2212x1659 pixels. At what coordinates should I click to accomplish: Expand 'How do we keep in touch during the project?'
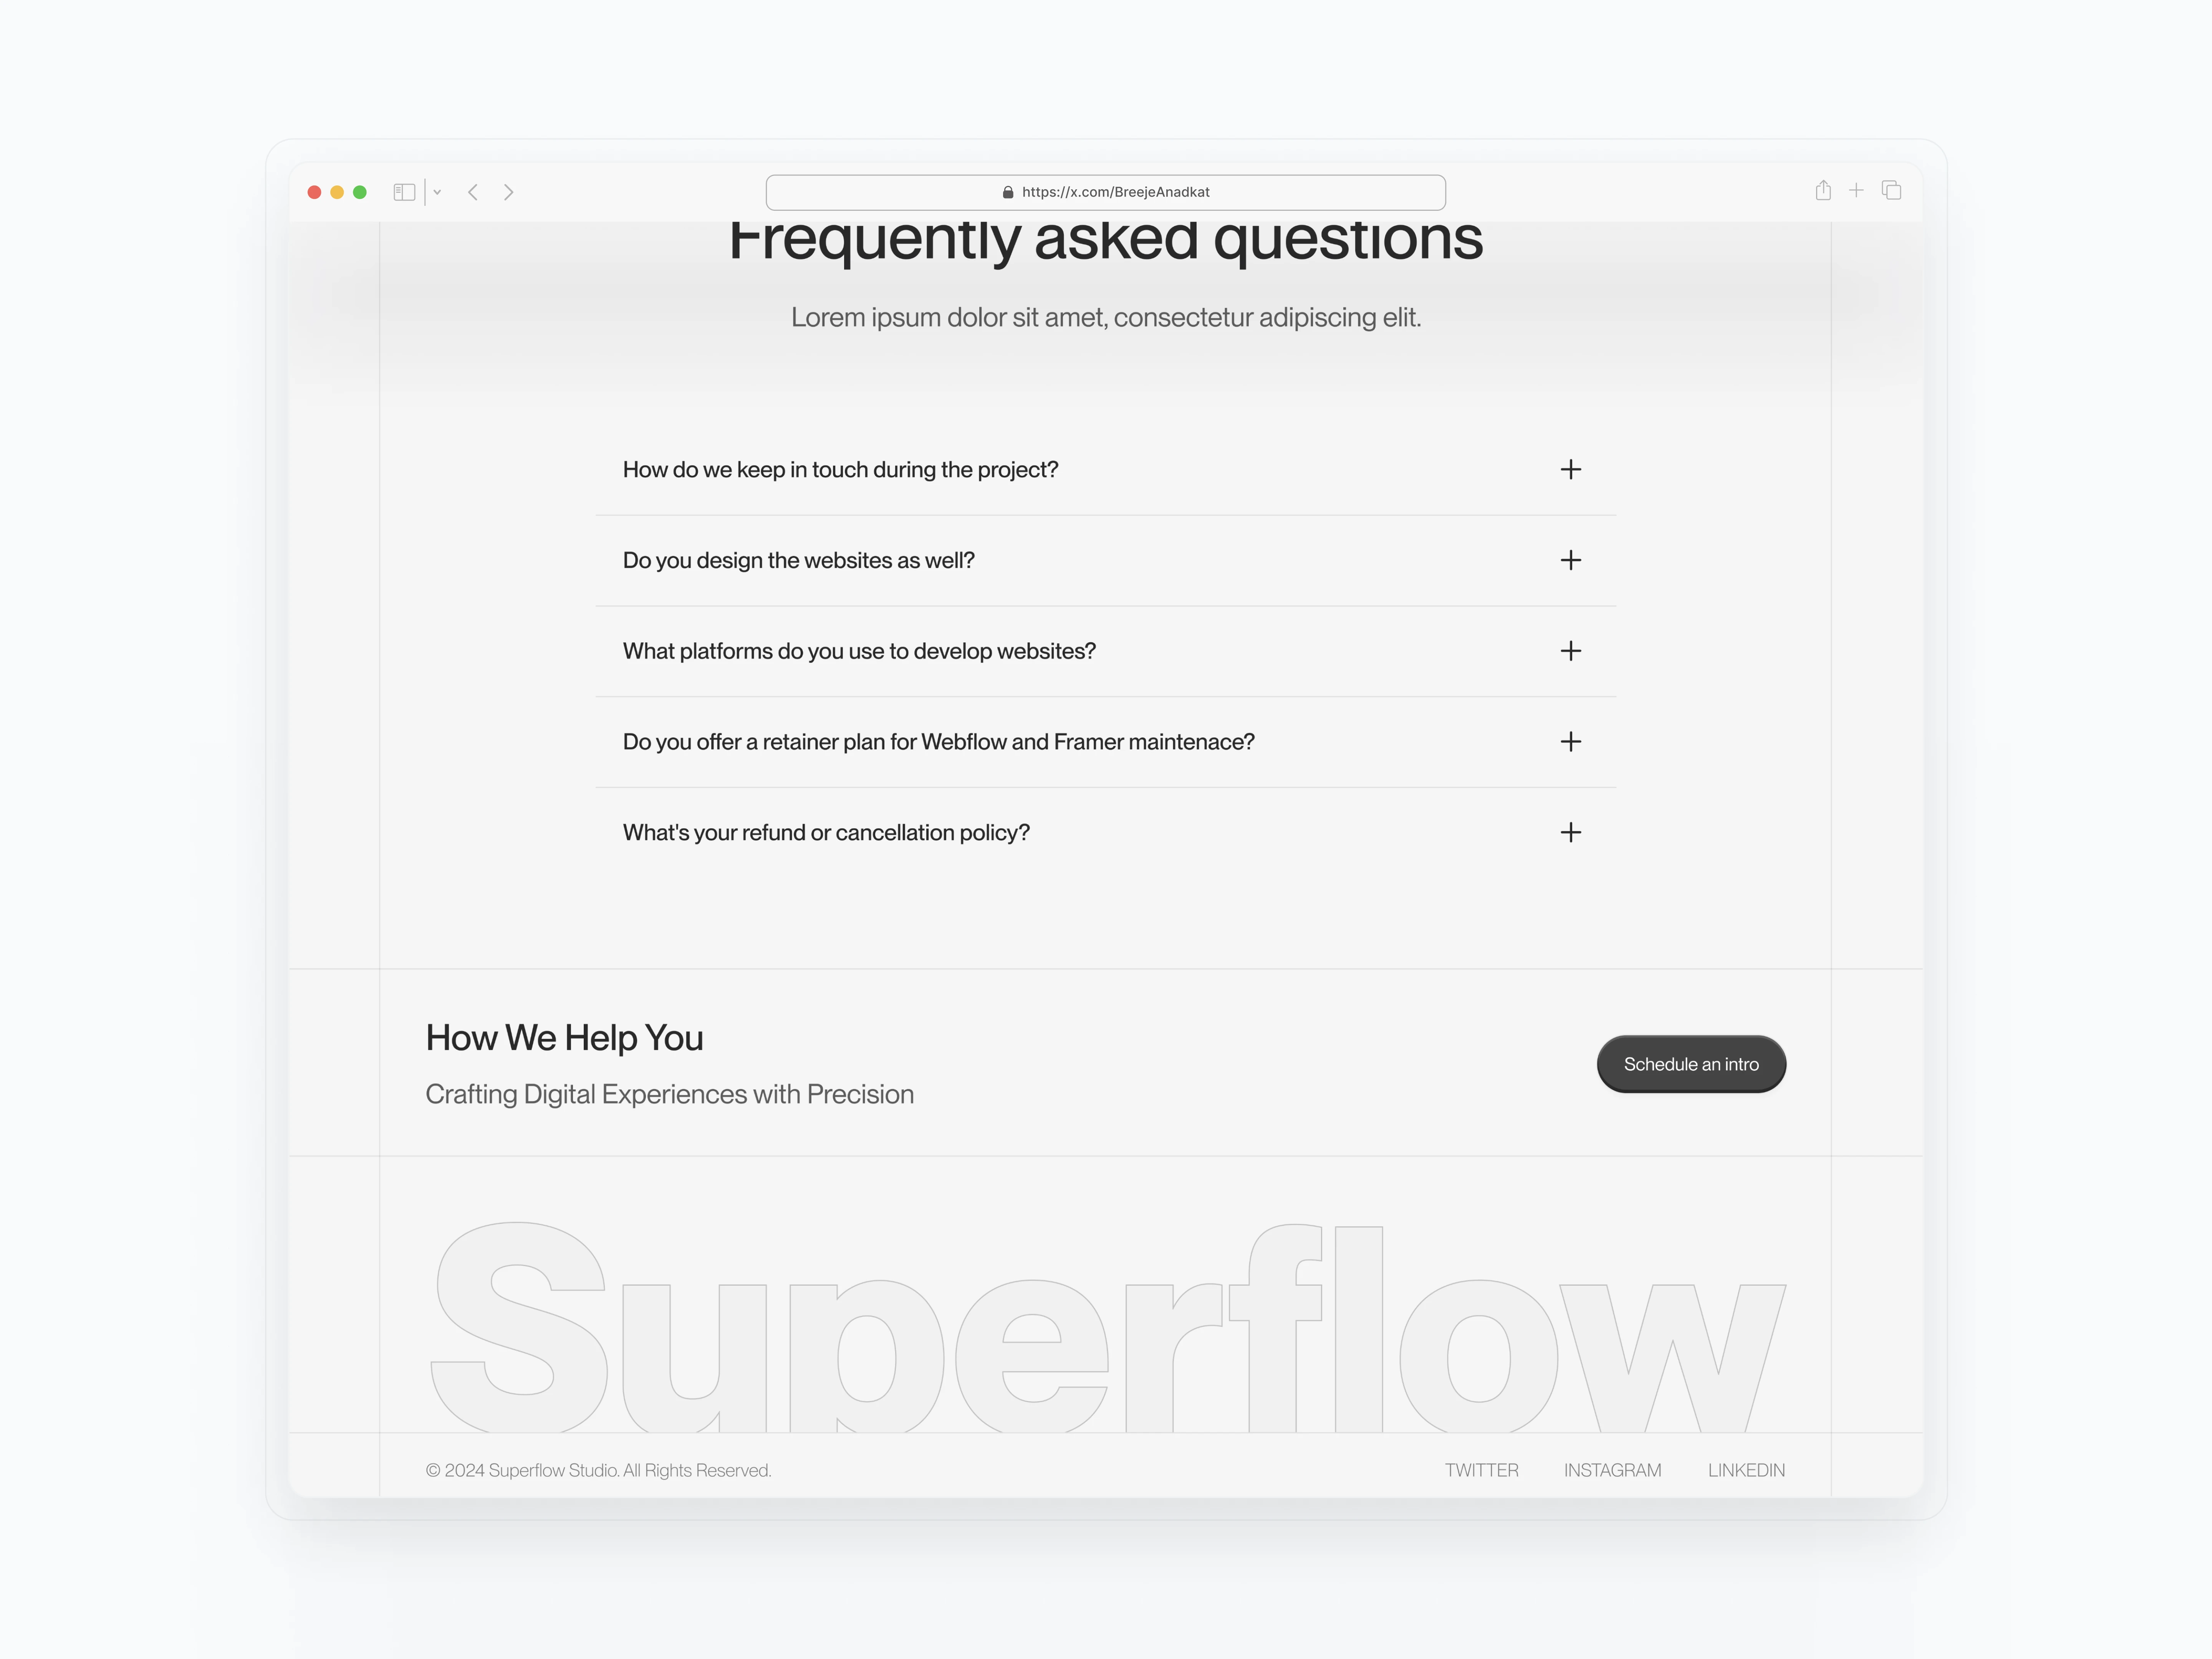point(1568,469)
